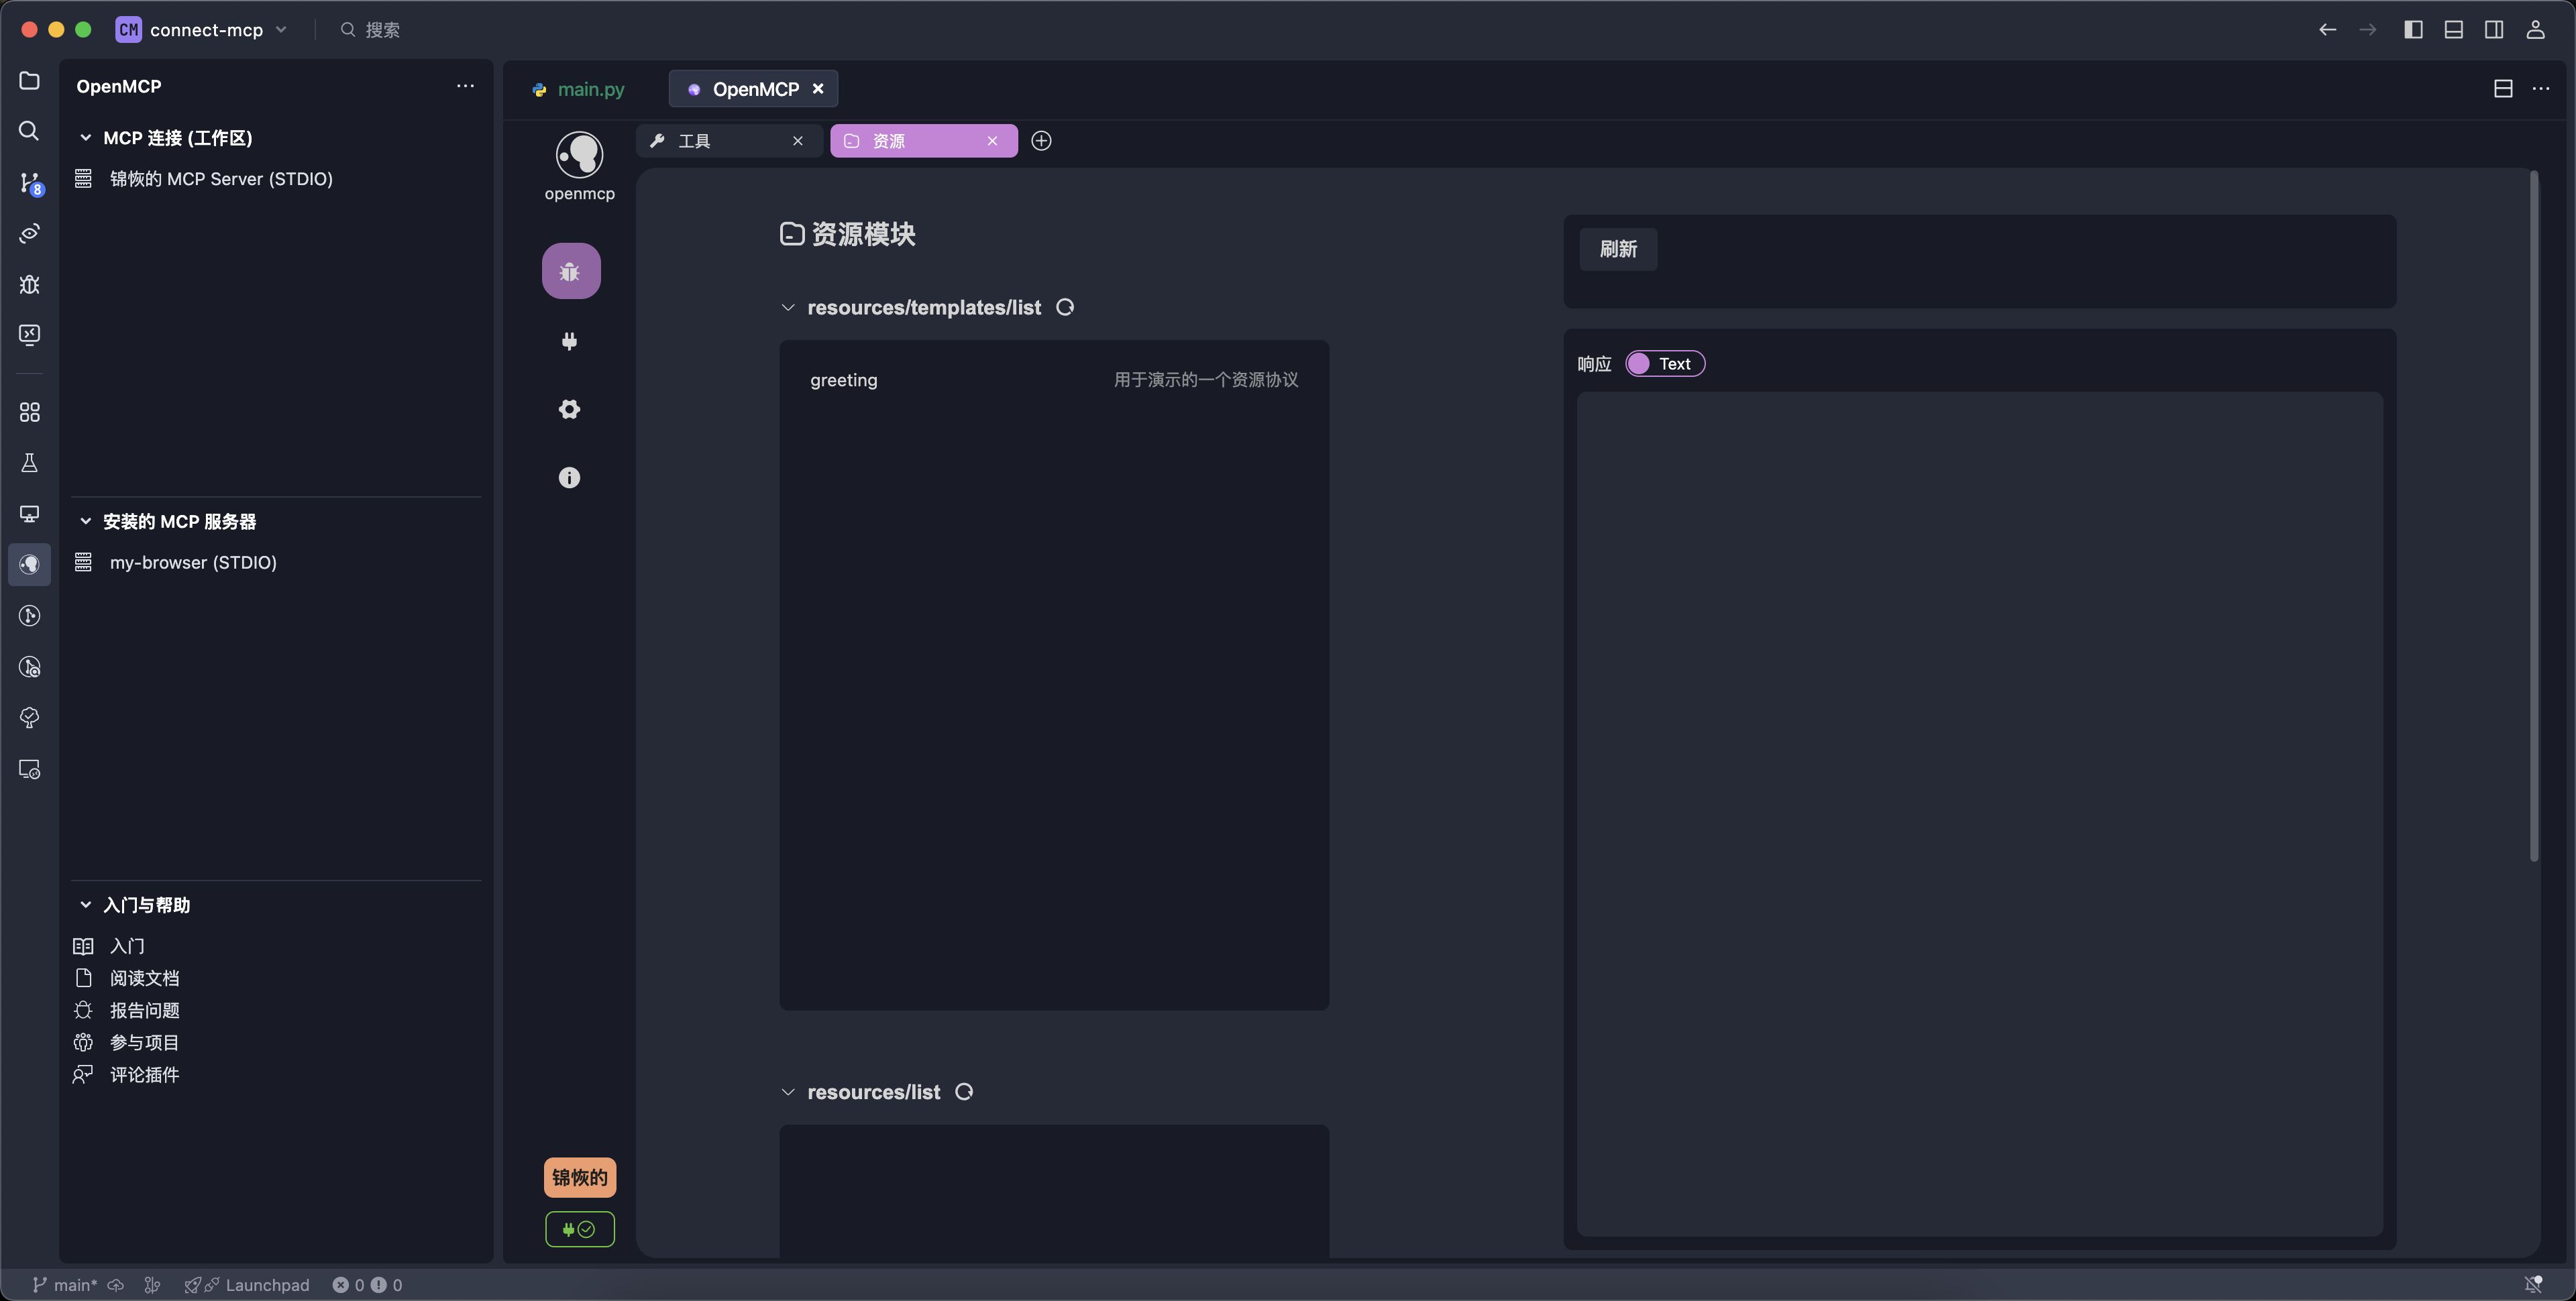The height and width of the screenshot is (1301, 2576).
Task: Click the green connection status indicator
Action: click(x=579, y=1229)
